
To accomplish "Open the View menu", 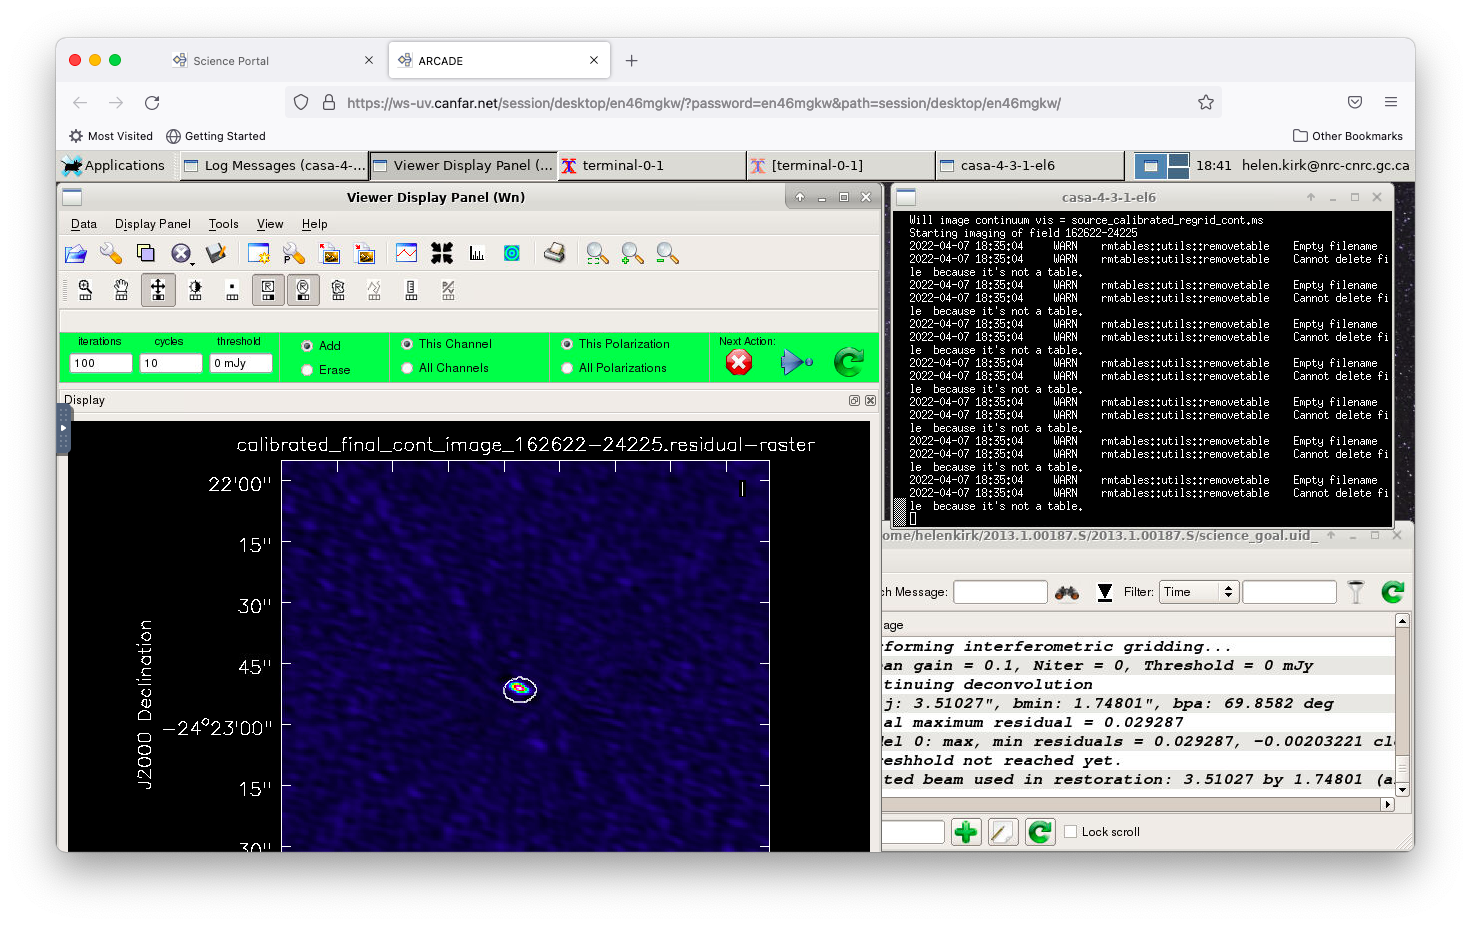I will pos(270,224).
